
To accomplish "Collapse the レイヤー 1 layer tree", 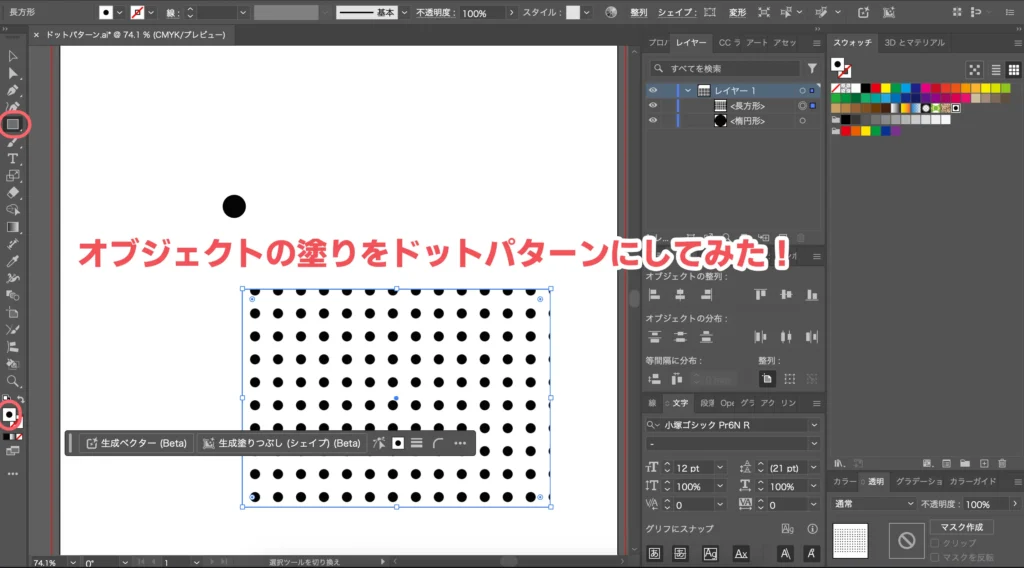I will (x=688, y=91).
